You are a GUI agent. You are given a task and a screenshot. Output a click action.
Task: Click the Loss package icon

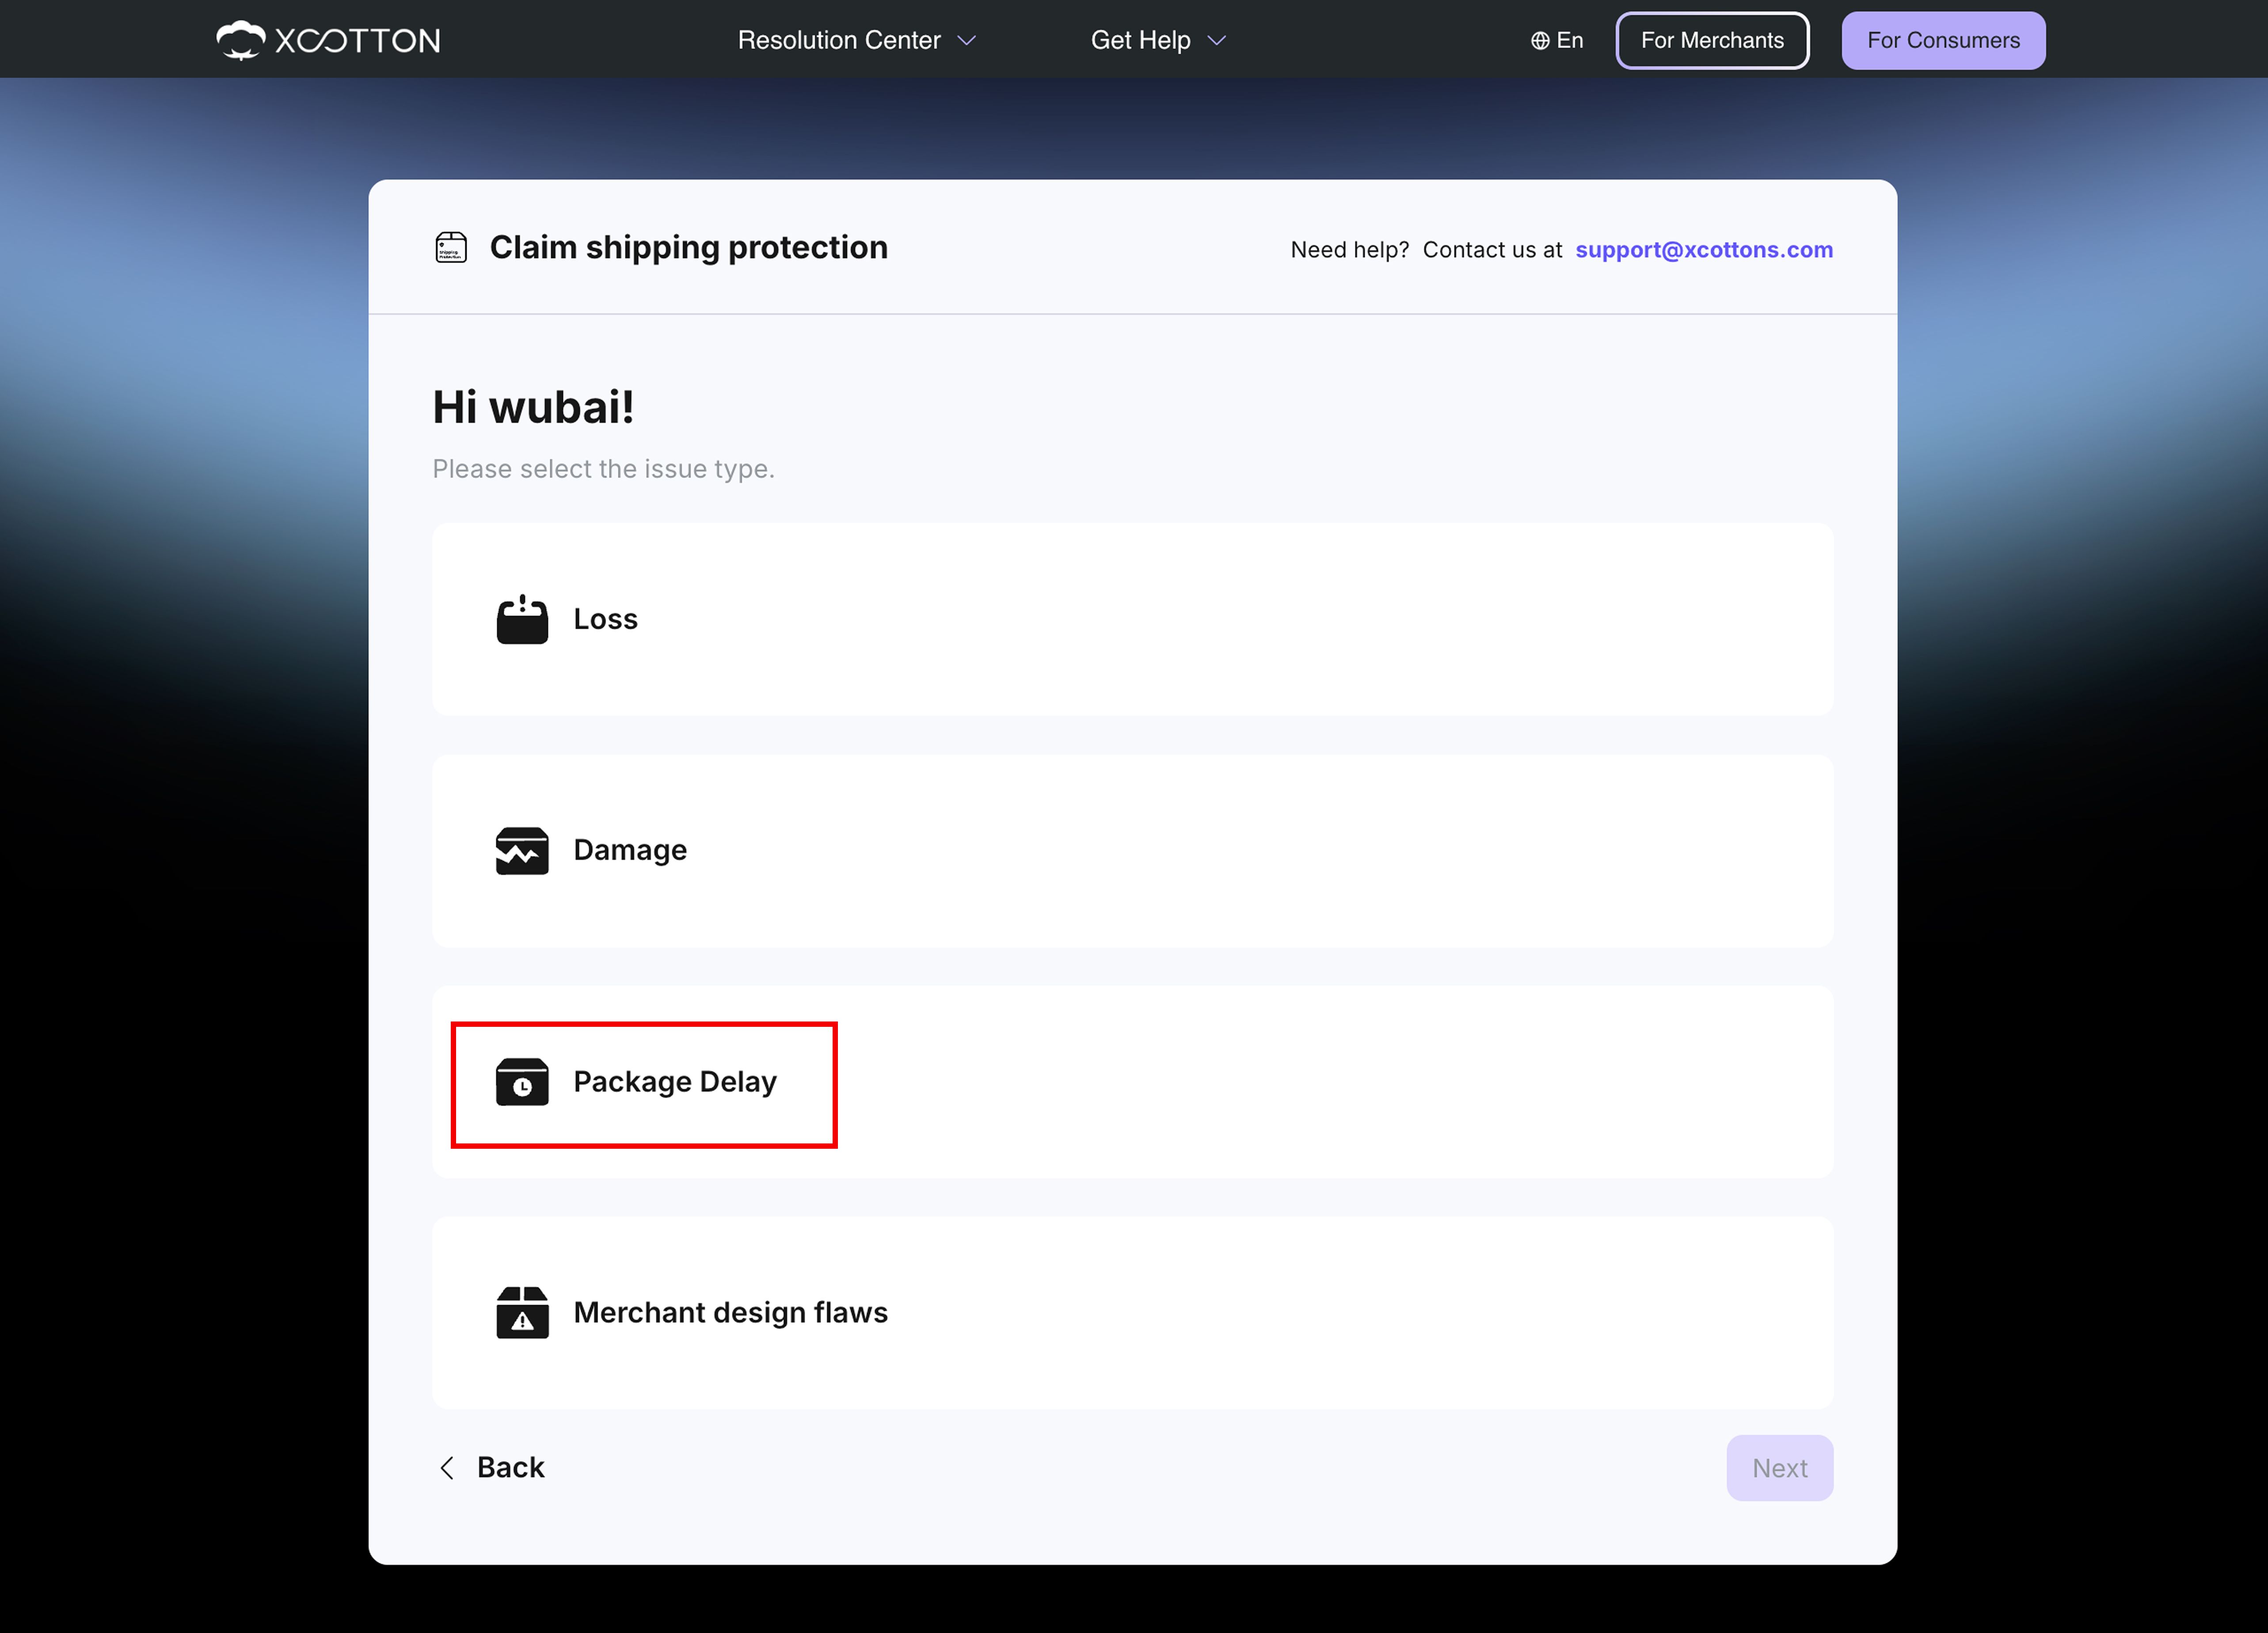click(522, 619)
